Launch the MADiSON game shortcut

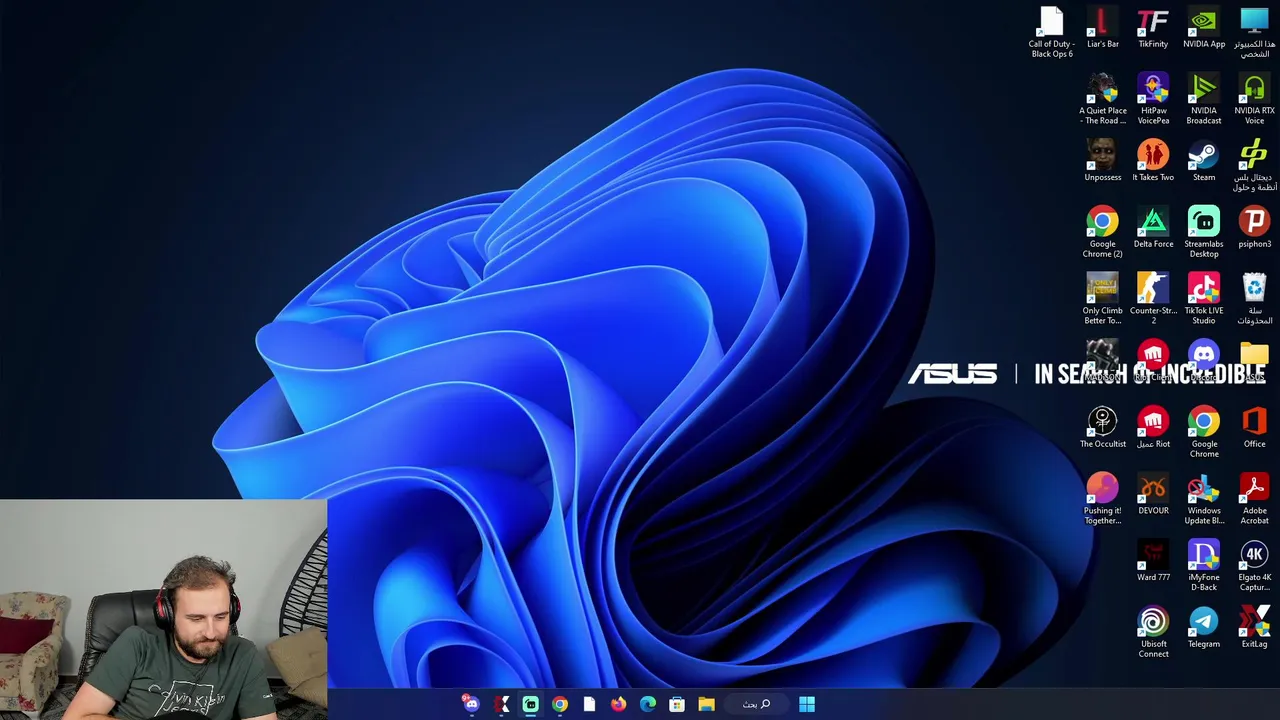[x=1102, y=361]
